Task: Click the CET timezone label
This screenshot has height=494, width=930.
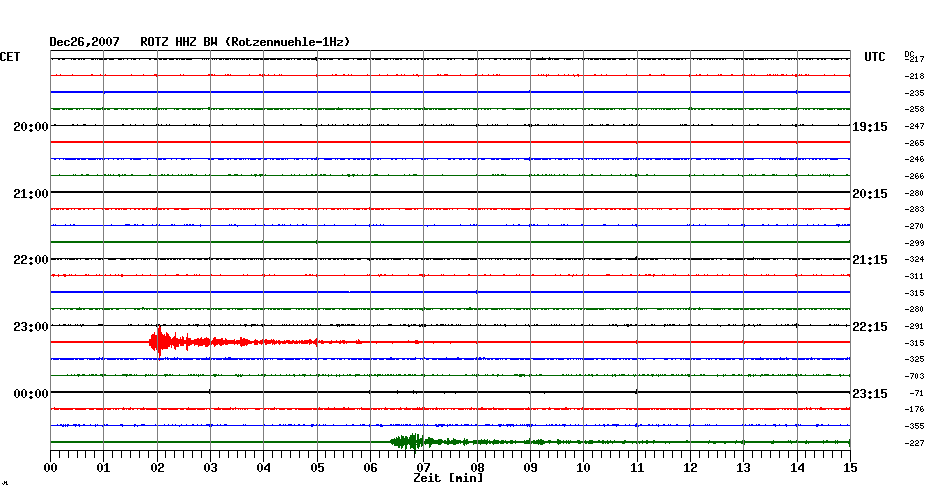Action: (x=10, y=57)
